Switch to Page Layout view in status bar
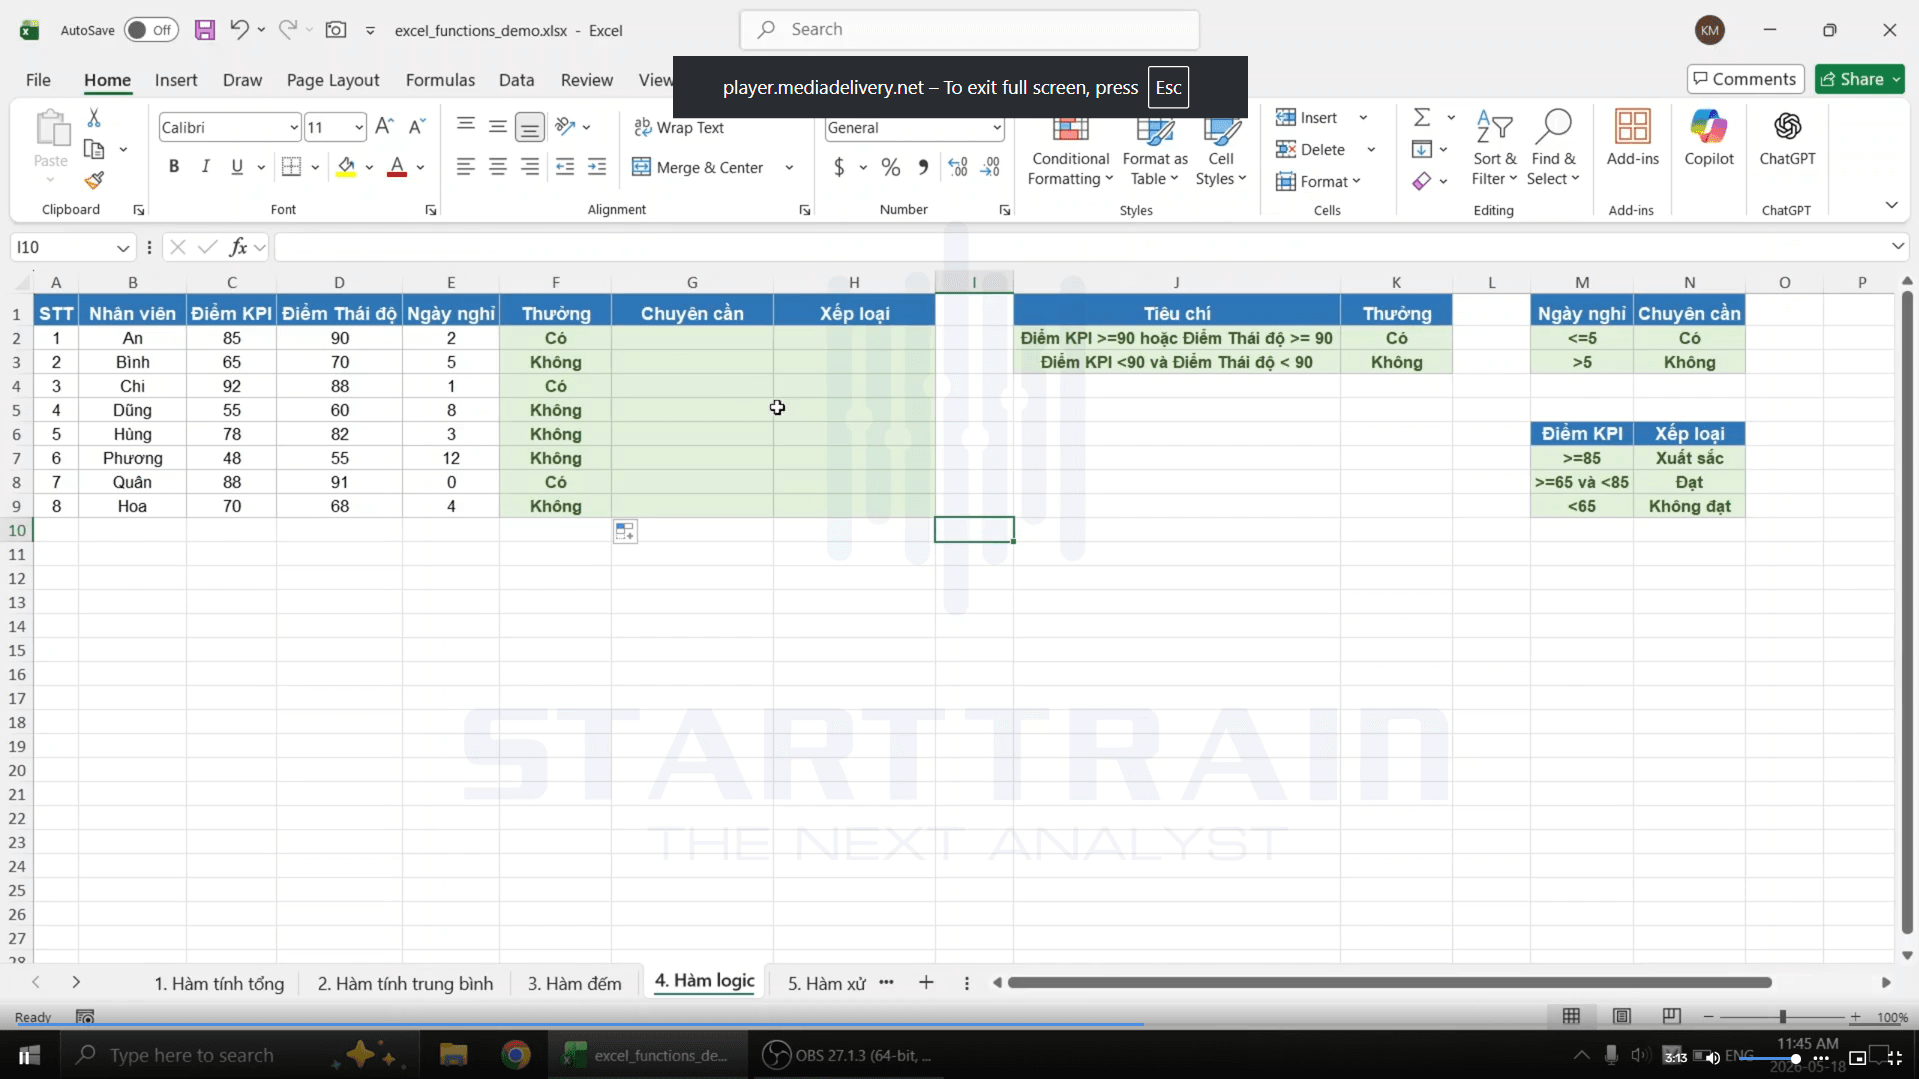1919x1079 pixels. pos(1622,1016)
